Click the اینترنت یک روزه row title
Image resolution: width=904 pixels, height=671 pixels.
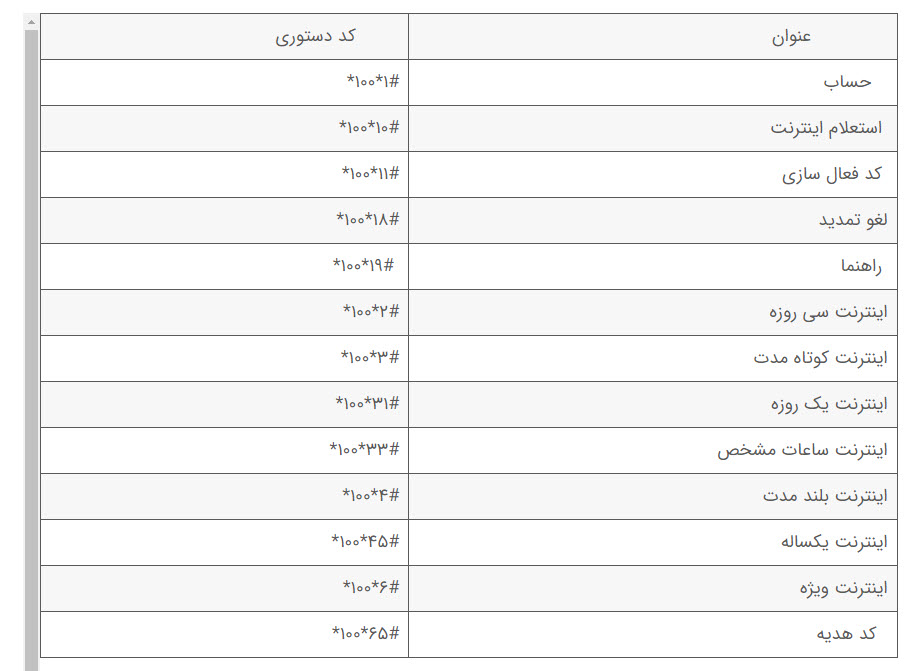828,404
